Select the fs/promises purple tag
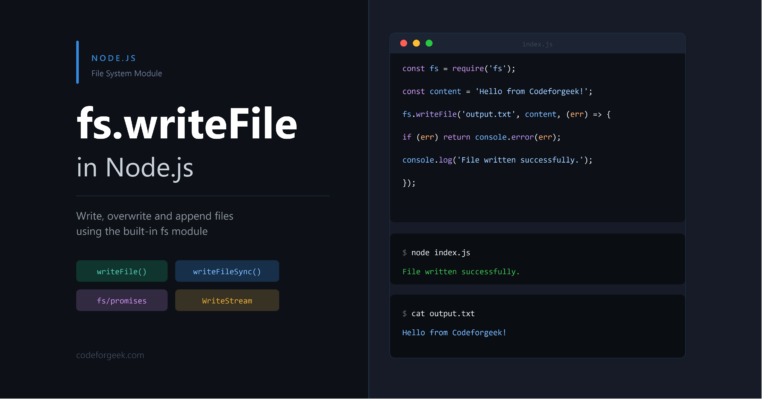 121,301
